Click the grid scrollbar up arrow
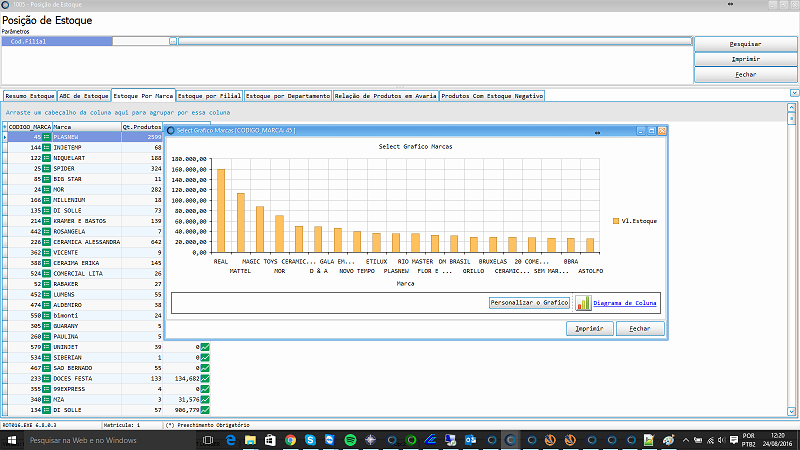This screenshot has width=800, height=450. pyautogui.click(x=791, y=107)
